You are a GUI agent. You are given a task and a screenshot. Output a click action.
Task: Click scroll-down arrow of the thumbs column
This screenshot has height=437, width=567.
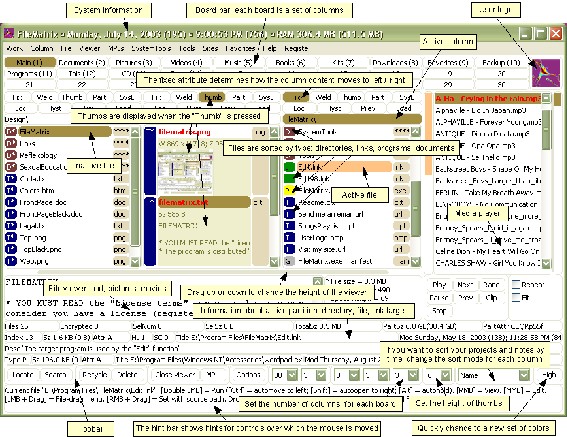click(274, 261)
